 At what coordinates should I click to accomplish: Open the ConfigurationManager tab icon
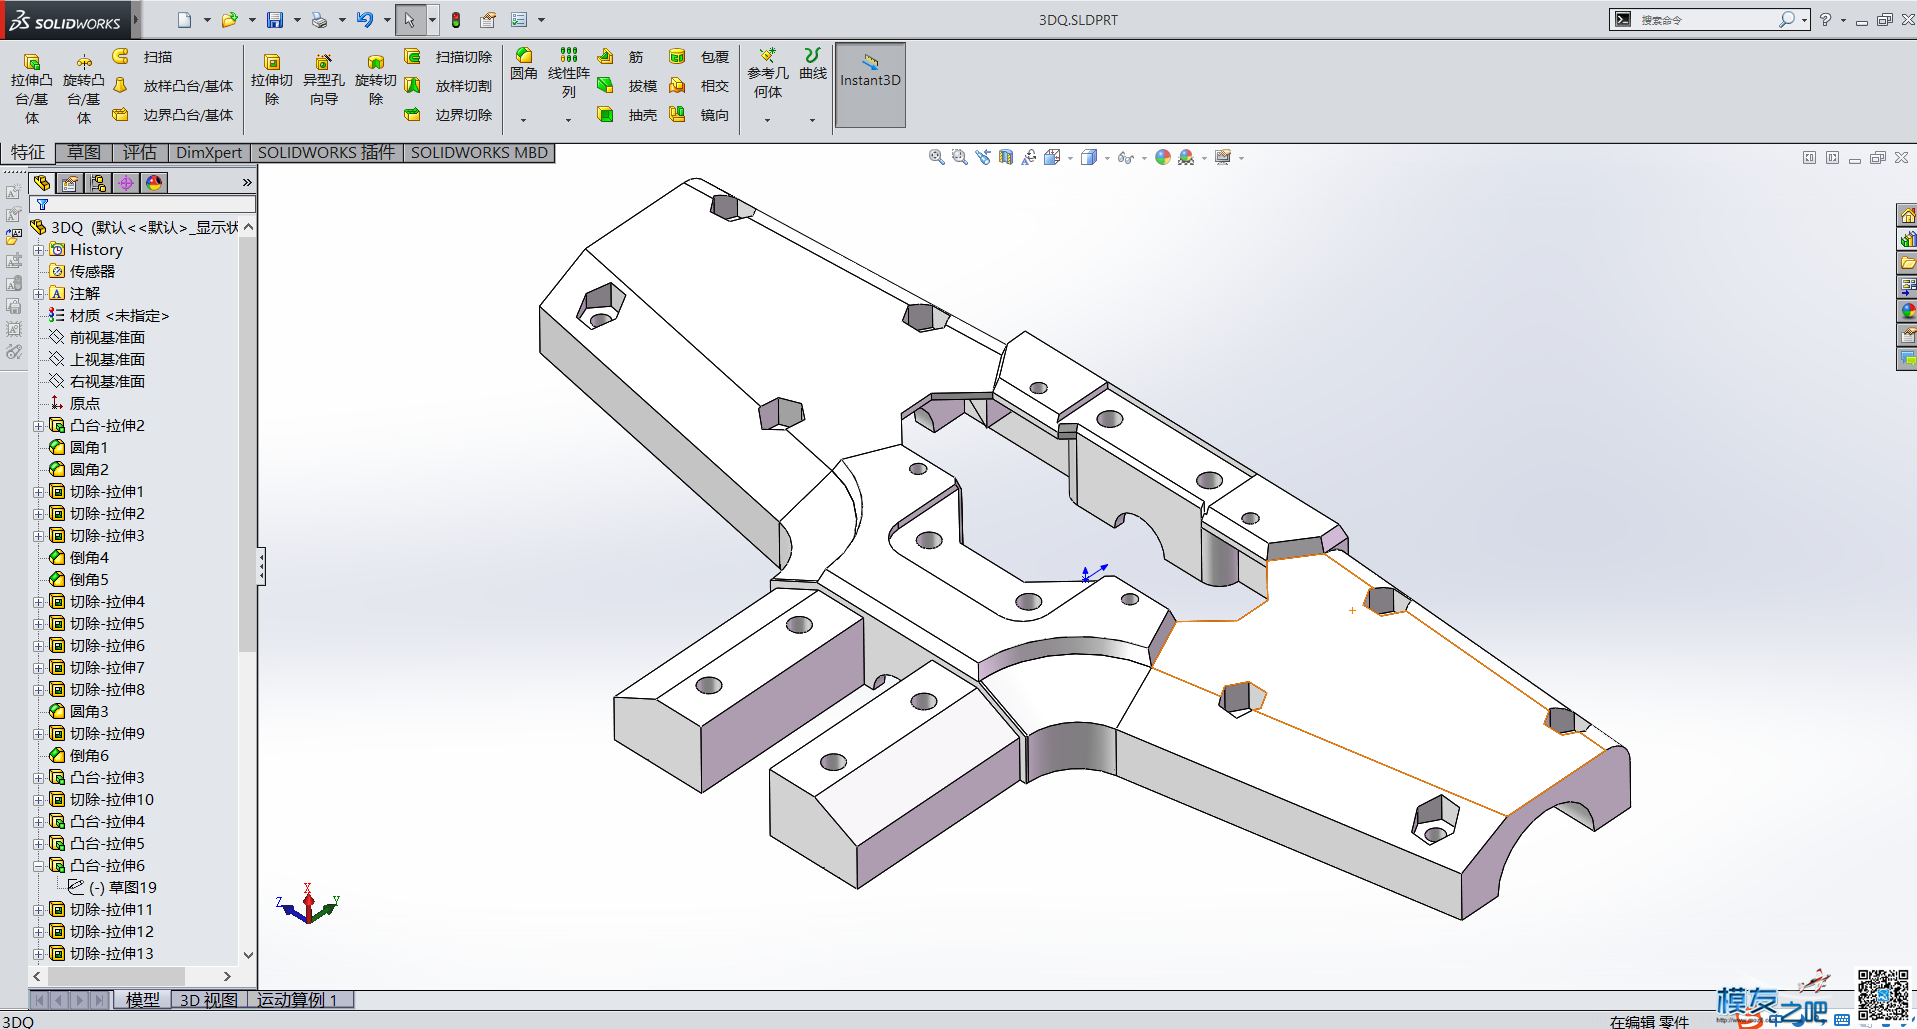(97, 183)
